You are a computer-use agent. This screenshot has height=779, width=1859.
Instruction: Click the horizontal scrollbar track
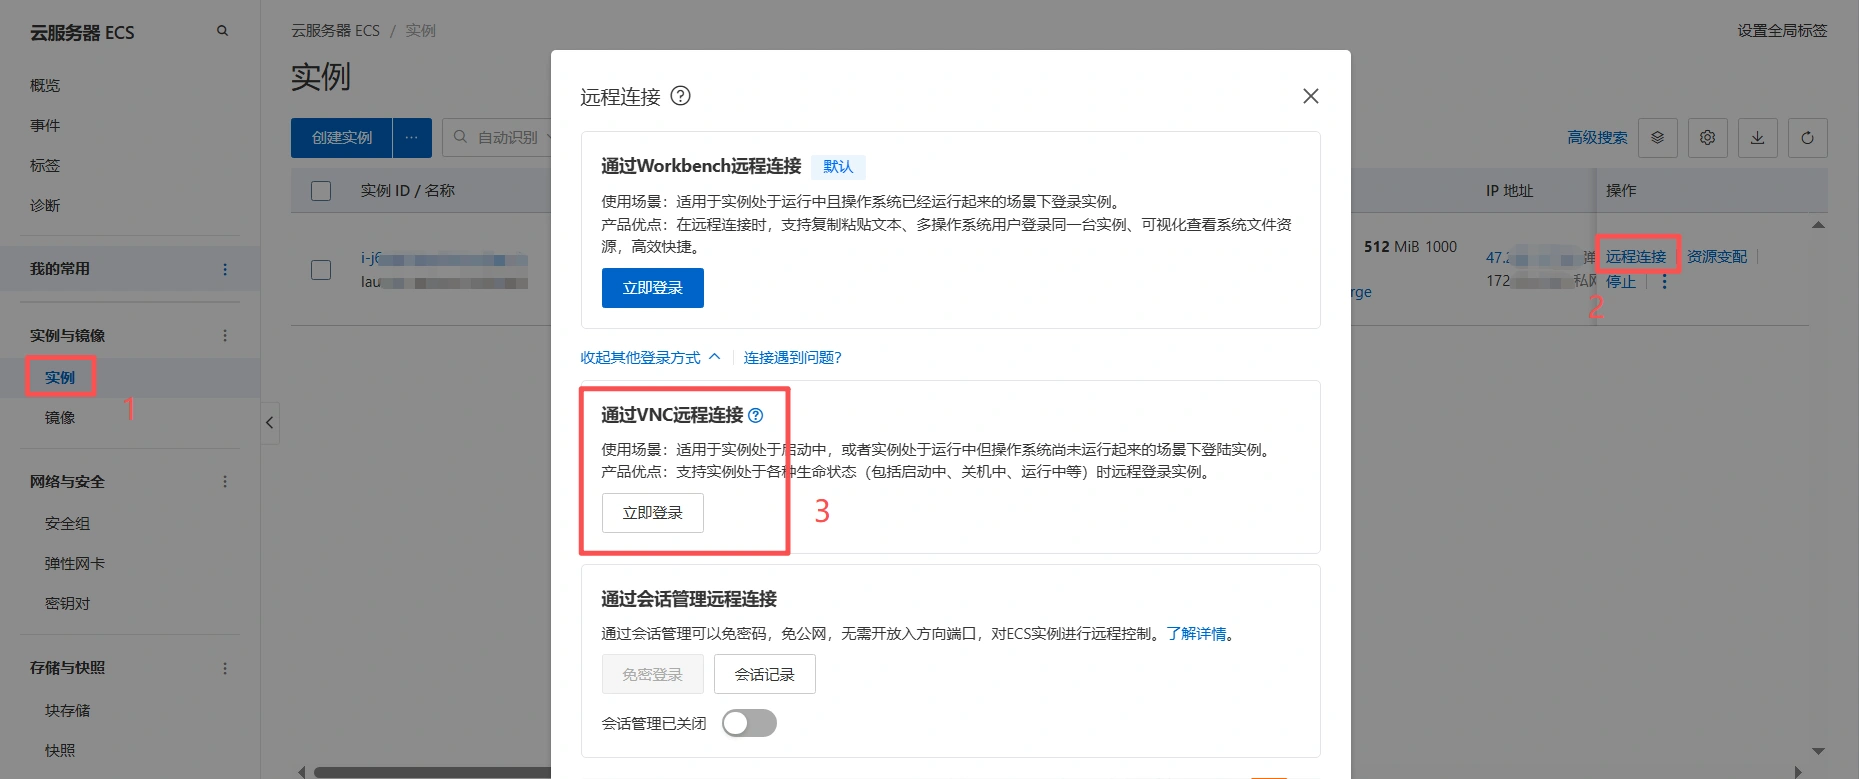432,772
